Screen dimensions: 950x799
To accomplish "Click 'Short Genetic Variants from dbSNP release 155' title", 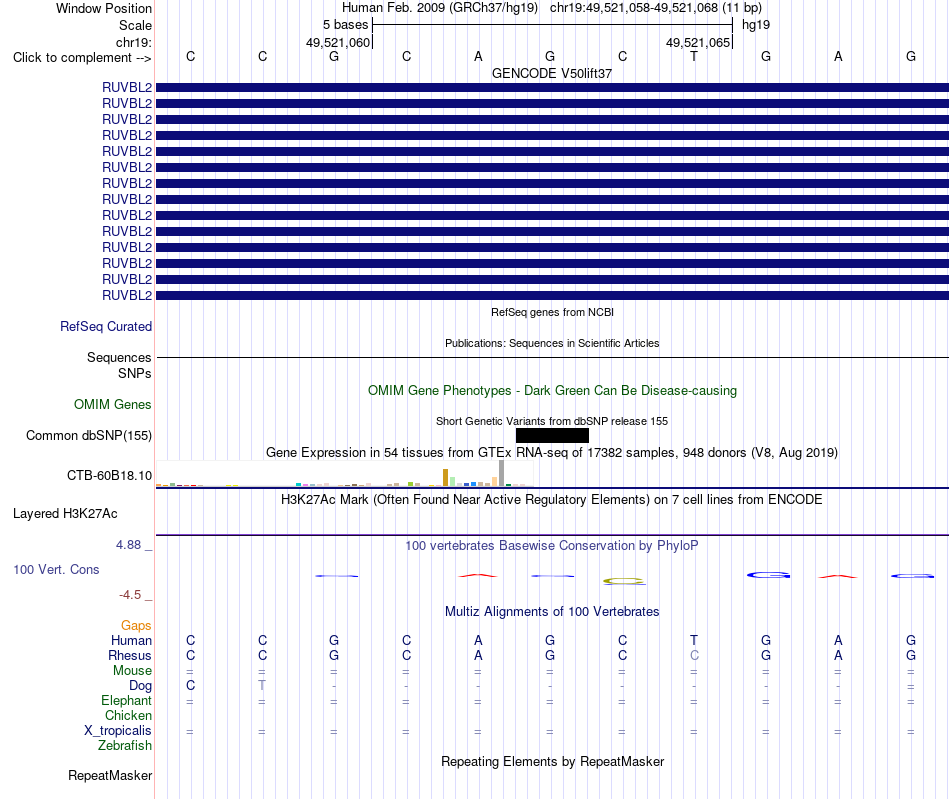I will point(552,422).
